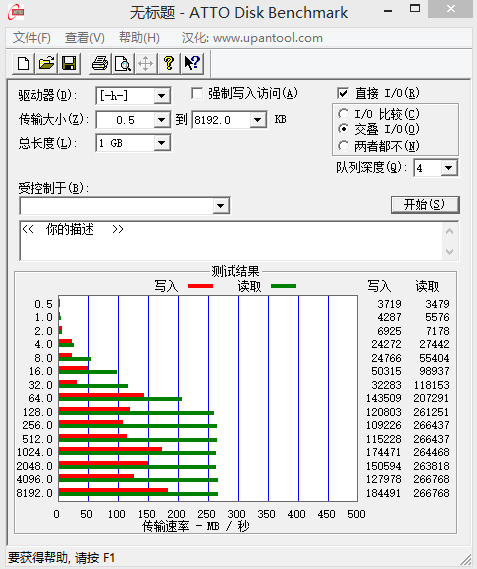The image size is (477, 569).
Task: Open the 帮助(H) menu
Action: click(x=139, y=38)
